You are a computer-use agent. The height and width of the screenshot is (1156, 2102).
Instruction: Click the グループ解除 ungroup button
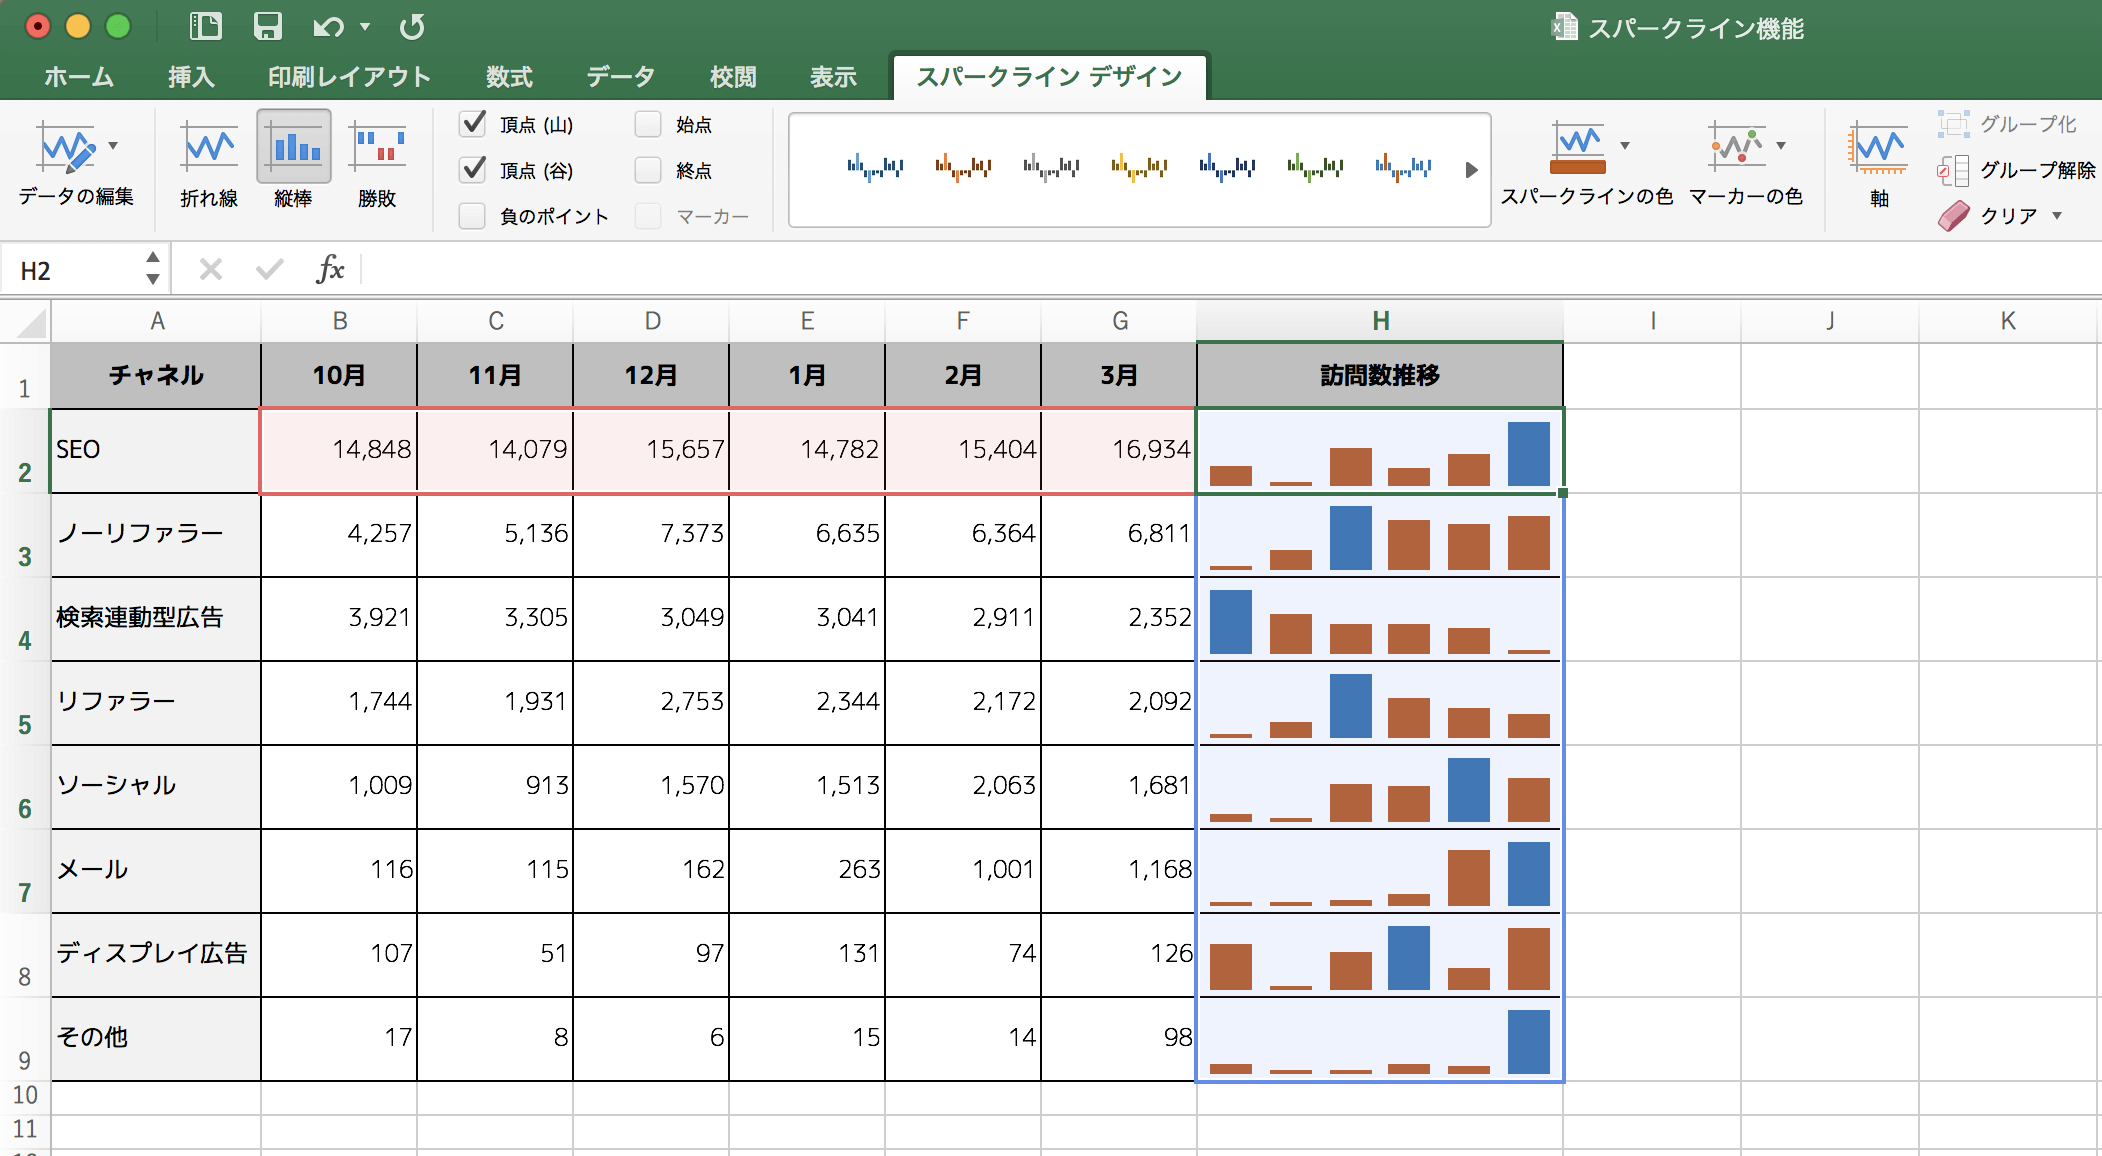[2016, 170]
